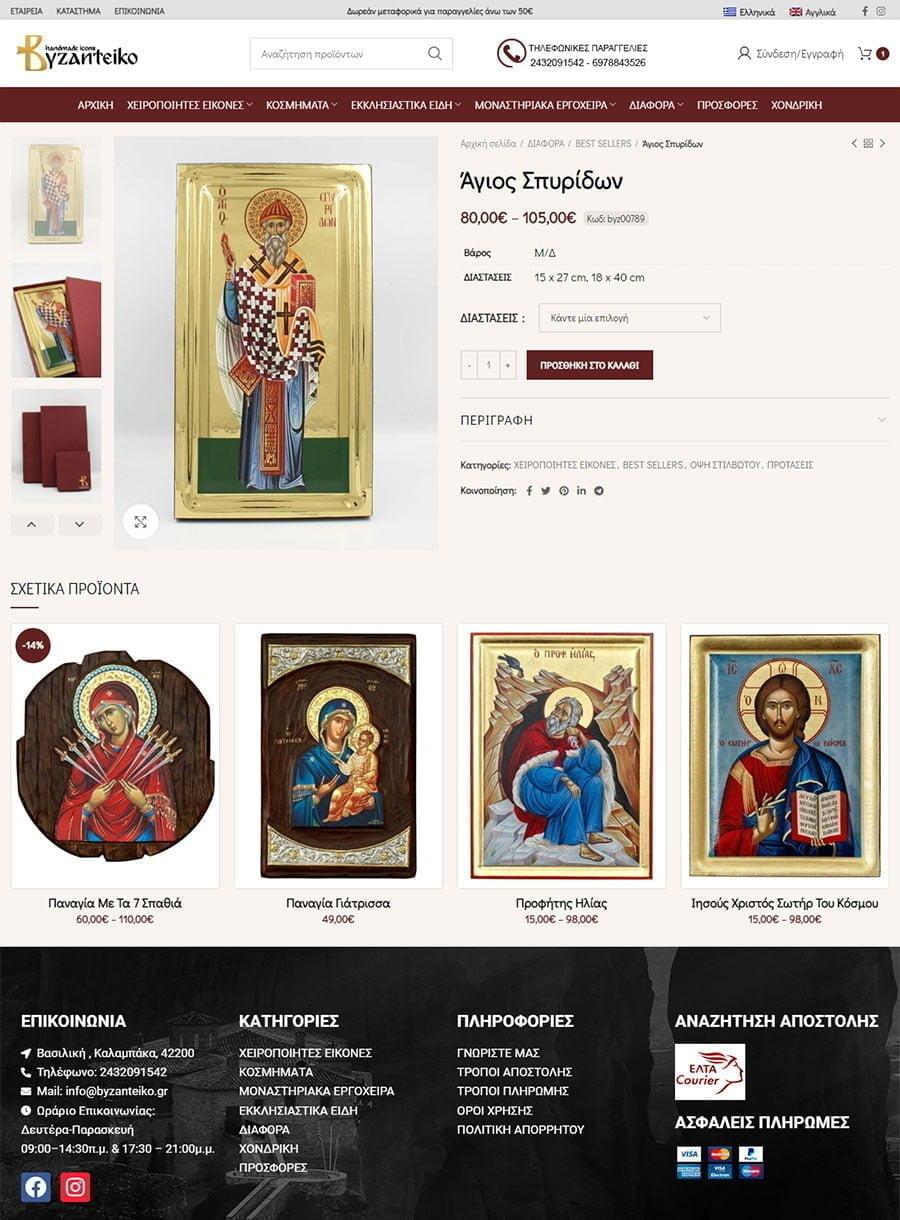Decrease quantity with minus button
900x1220 pixels.
pos(469,365)
